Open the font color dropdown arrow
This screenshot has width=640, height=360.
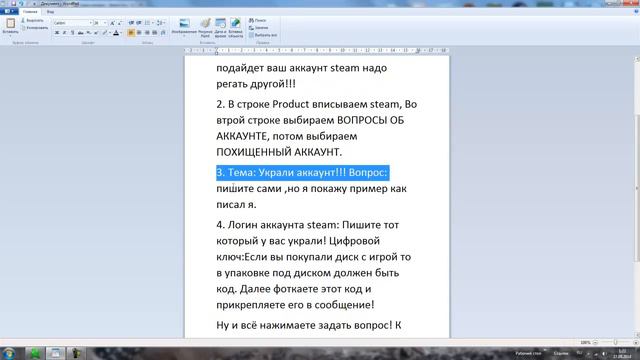coord(121,33)
